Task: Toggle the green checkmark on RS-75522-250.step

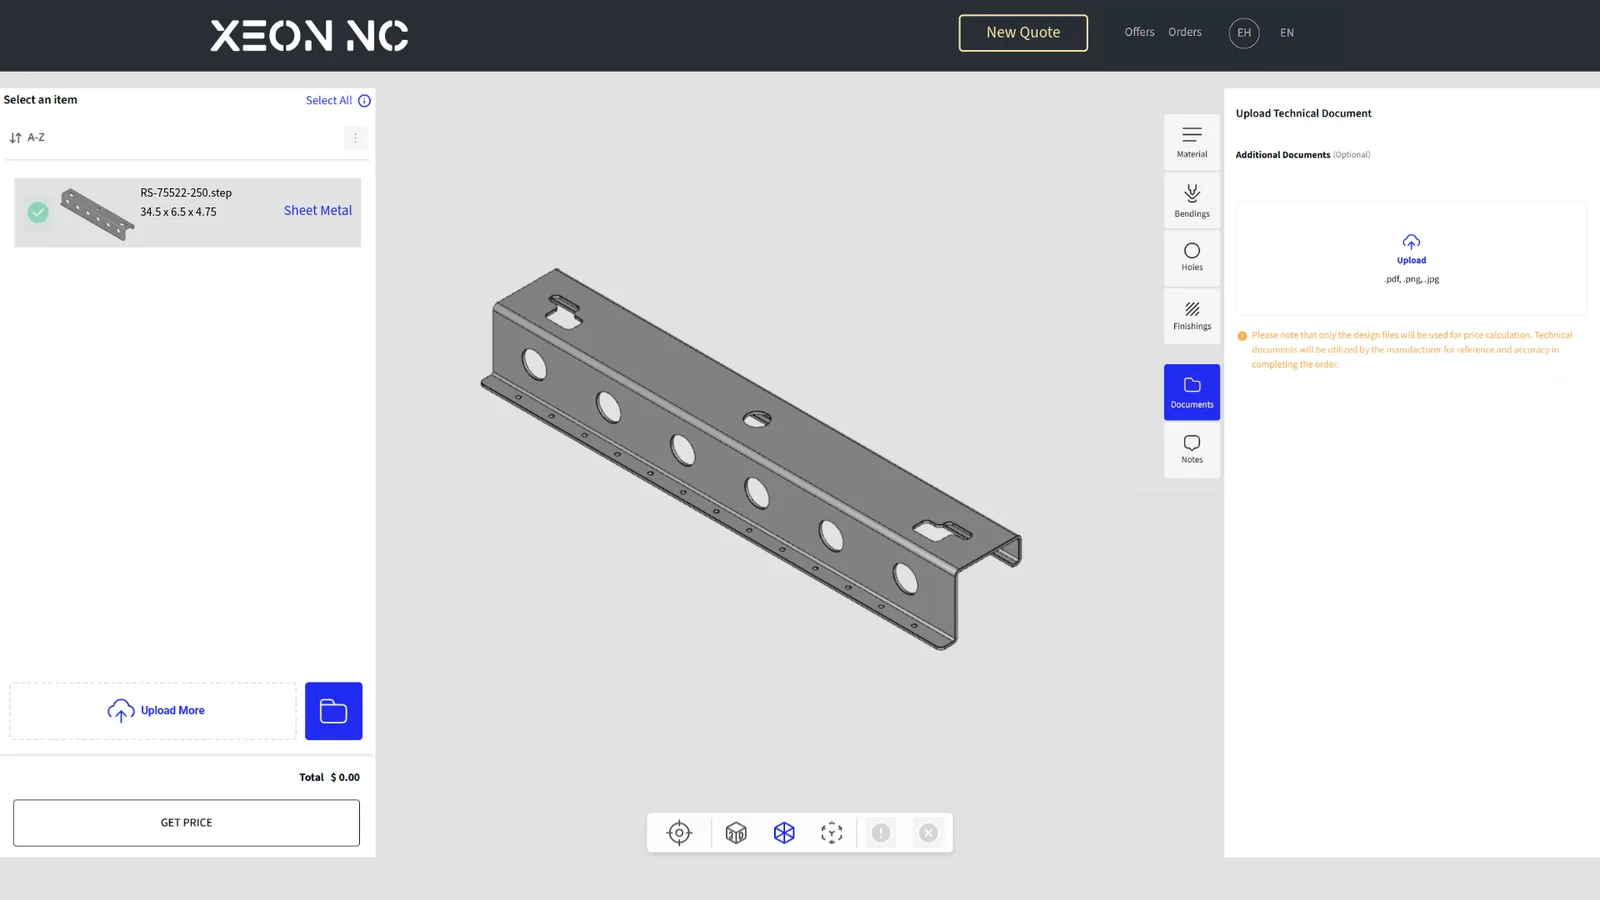Action: 38,212
